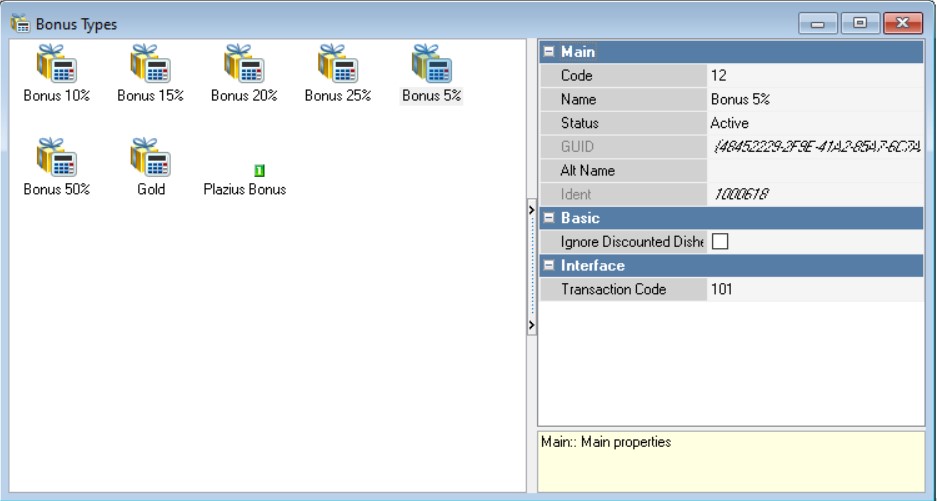
Task: Click the Bonus Types title bar icon
Action: click(x=19, y=23)
